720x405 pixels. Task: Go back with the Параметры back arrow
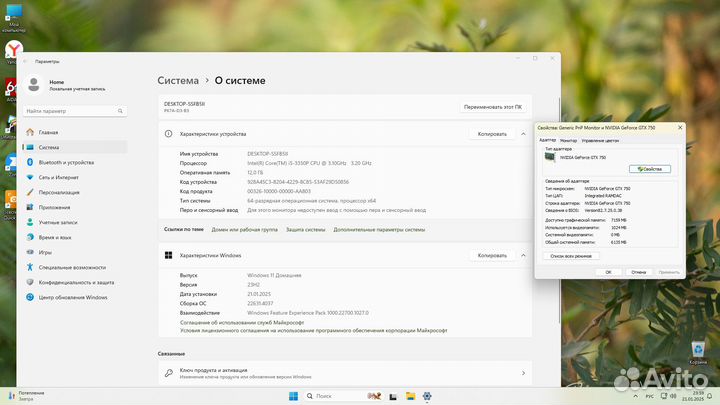25,61
